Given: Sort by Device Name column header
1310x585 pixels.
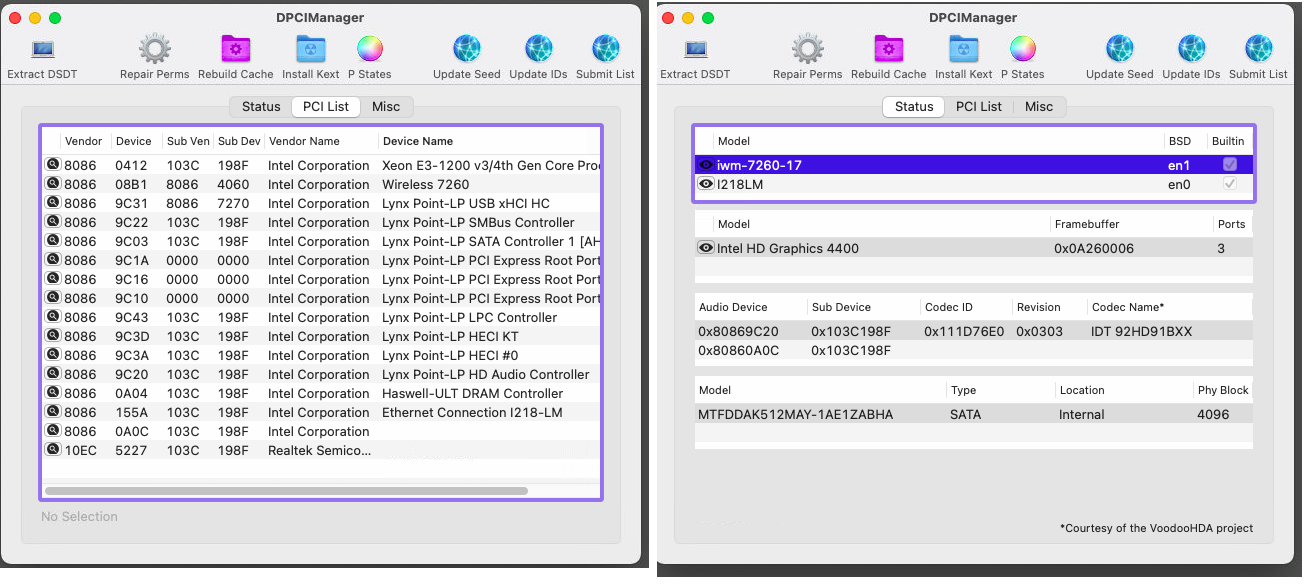Looking at the screenshot, I should tap(489, 141).
